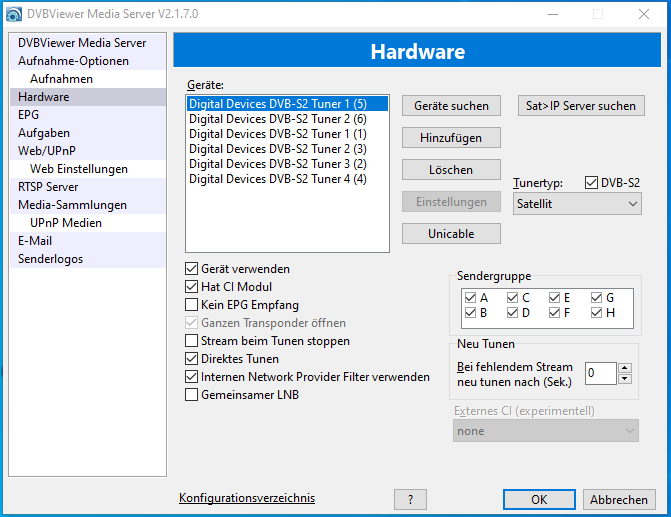Enable Stream beim Tunen stoppen
This screenshot has height=517, width=671.
pos(191,341)
